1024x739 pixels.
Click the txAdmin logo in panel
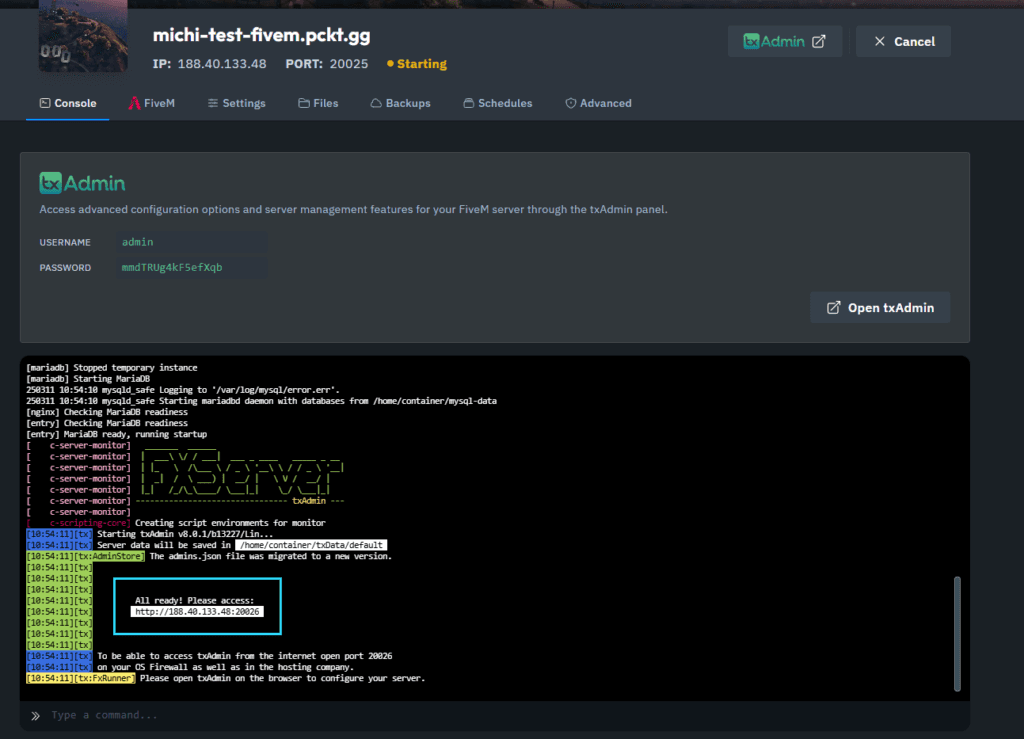pyautogui.click(x=82, y=183)
